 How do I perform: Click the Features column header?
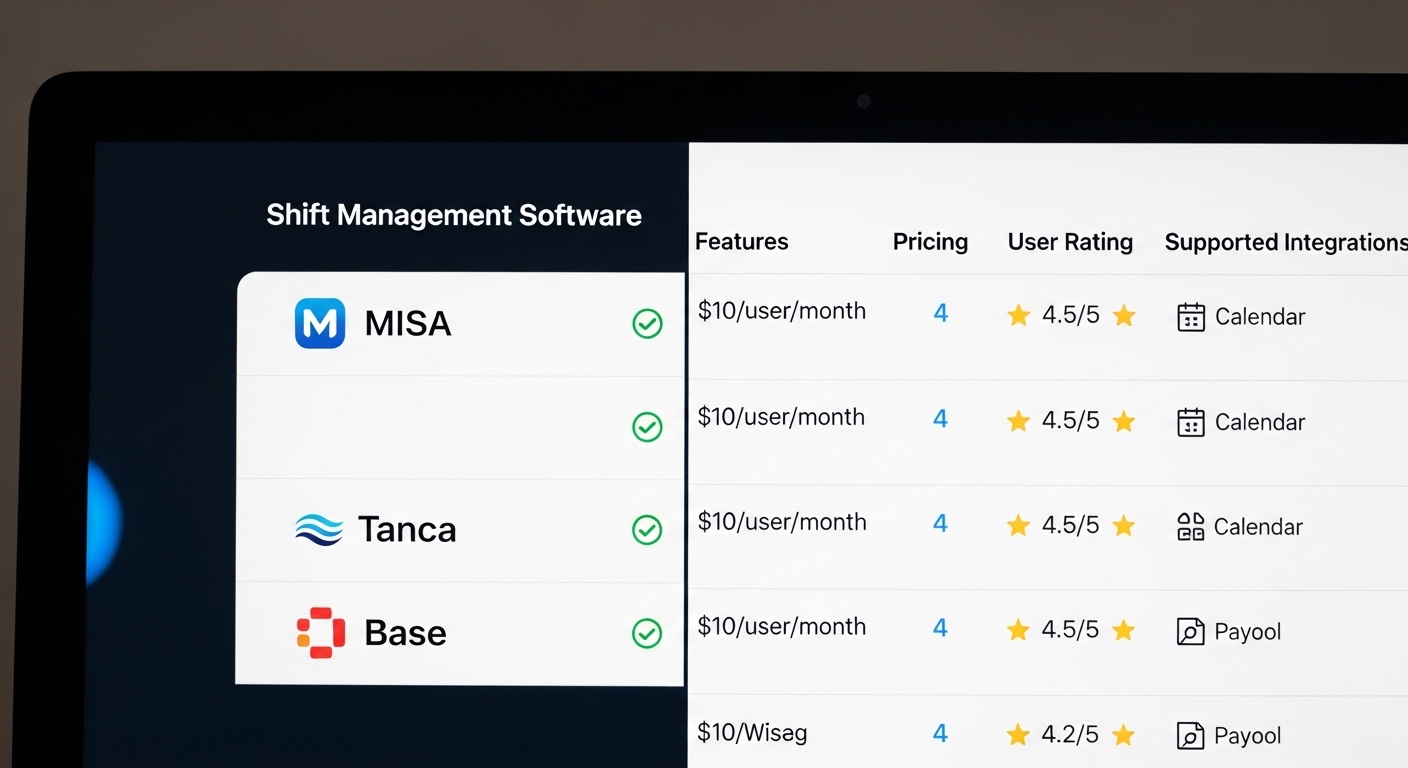[741, 242]
